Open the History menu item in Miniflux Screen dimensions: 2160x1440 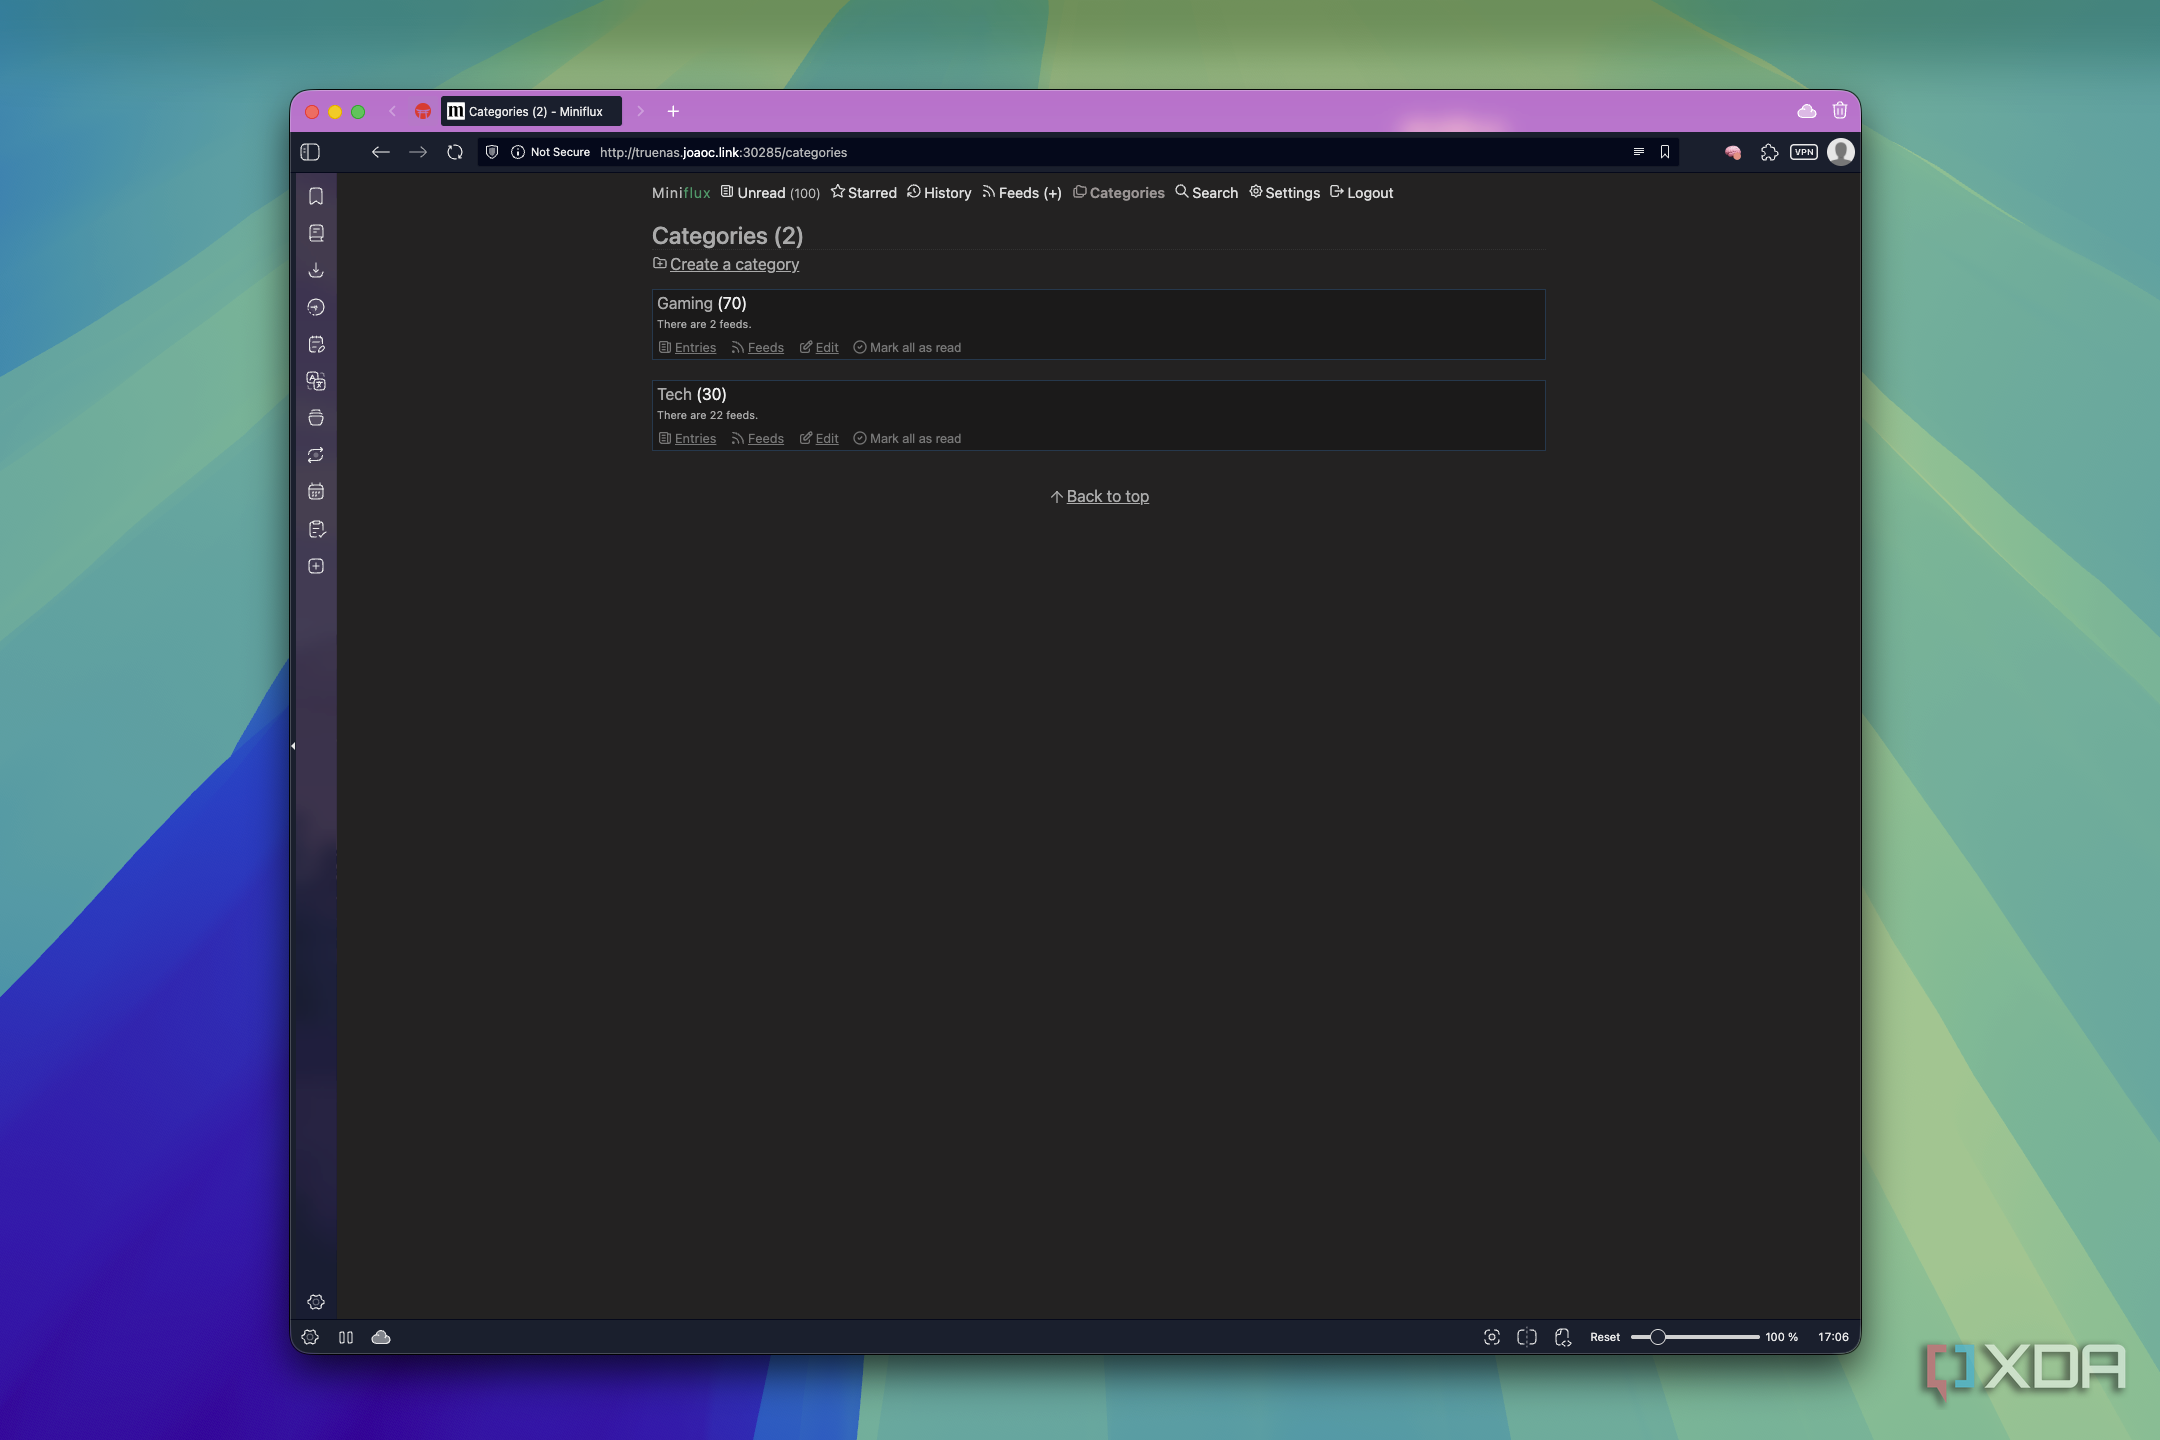click(x=939, y=193)
